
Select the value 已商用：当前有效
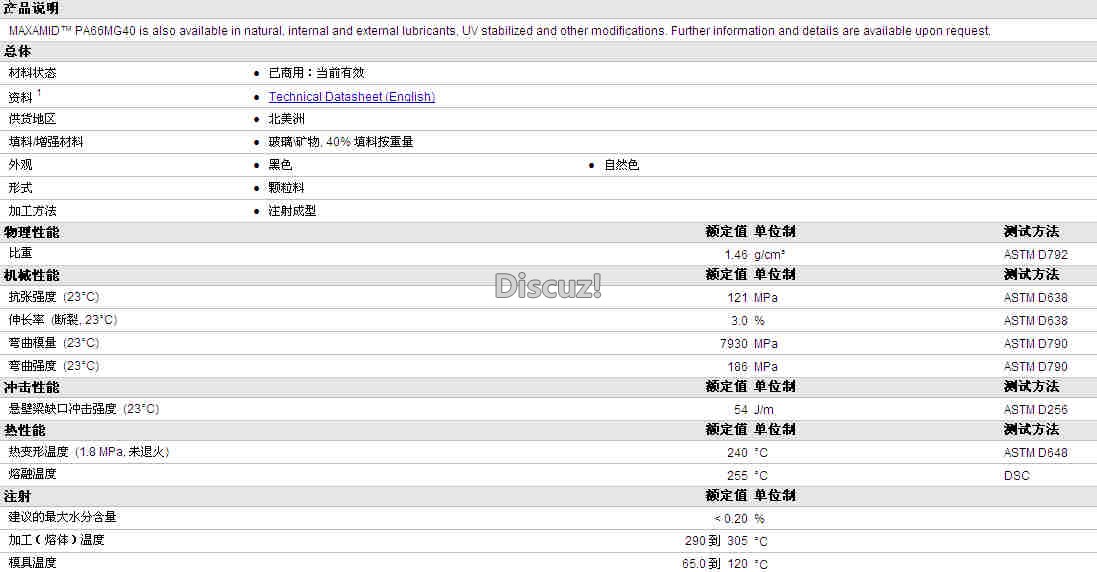coord(316,73)
